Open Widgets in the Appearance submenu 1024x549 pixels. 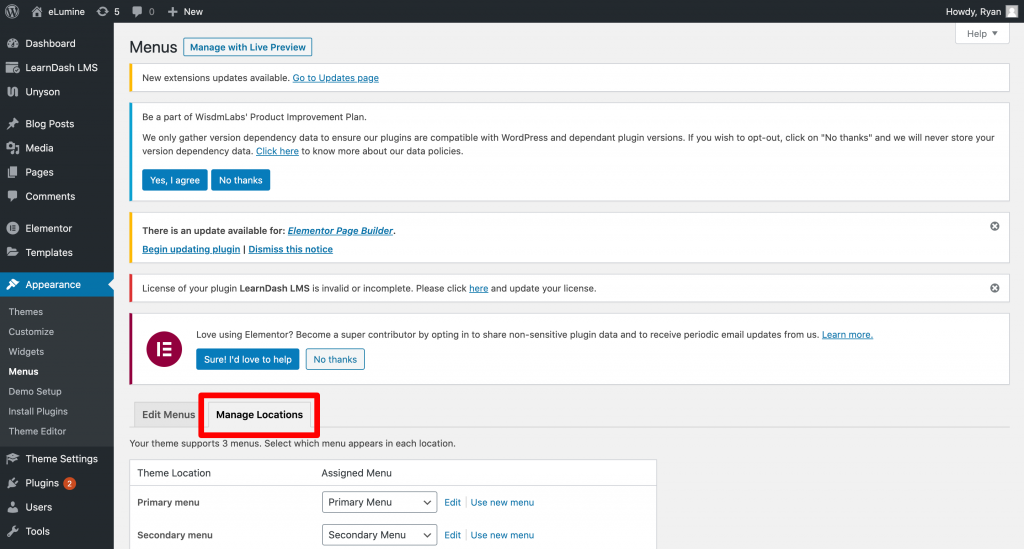pyautogui.click(x=26, y=352)
